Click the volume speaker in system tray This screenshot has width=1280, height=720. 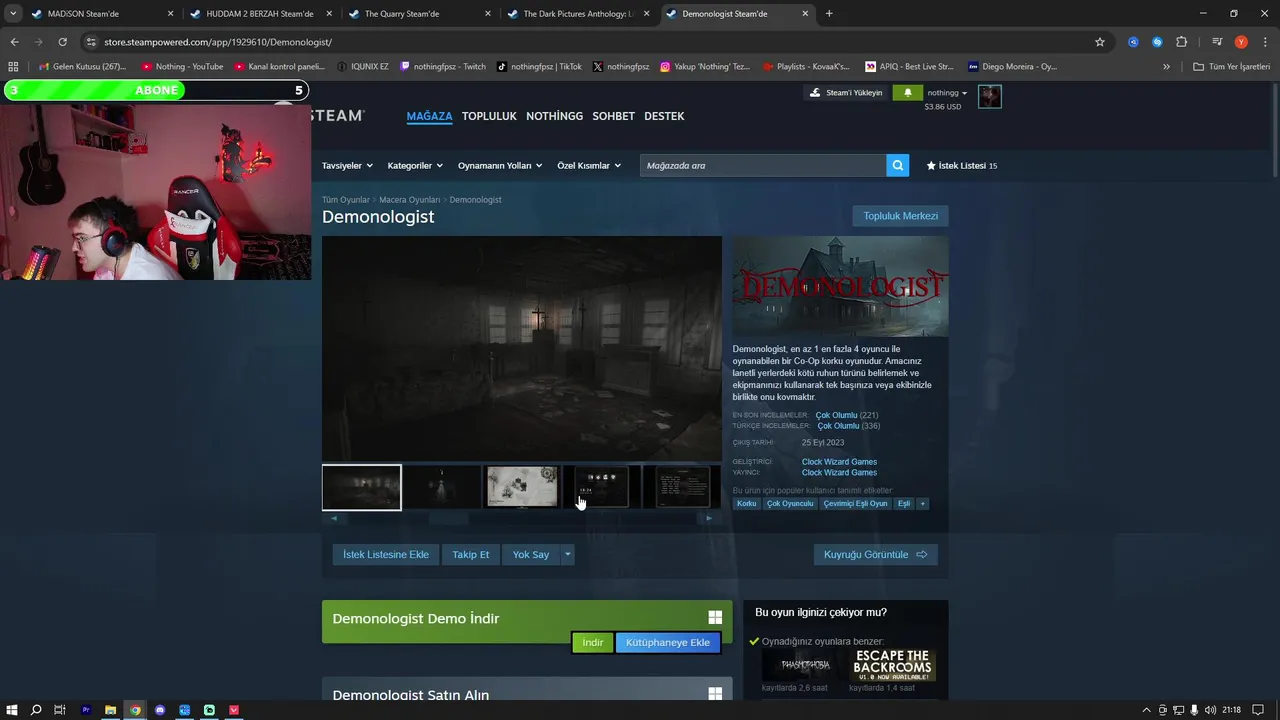pos(1211,710)
